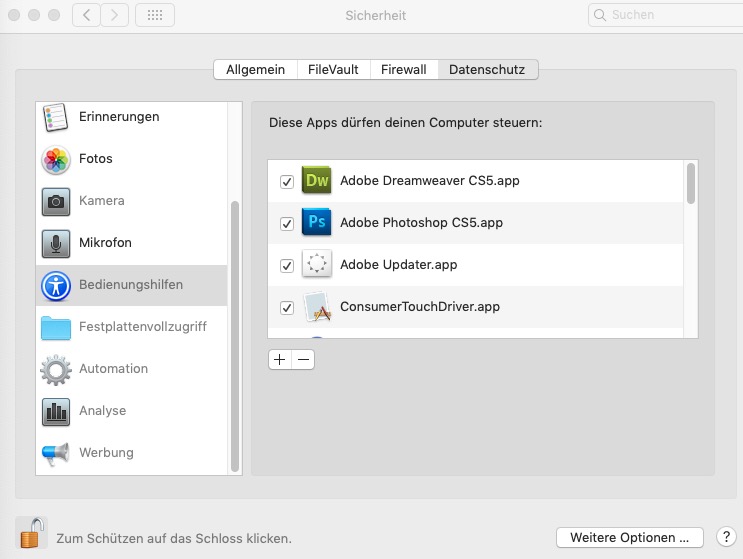Viewport: 743px width, 559px height.
Task: Toggle Adobe Photoshop CS5.app checkbox
Action: pos(287,224)
